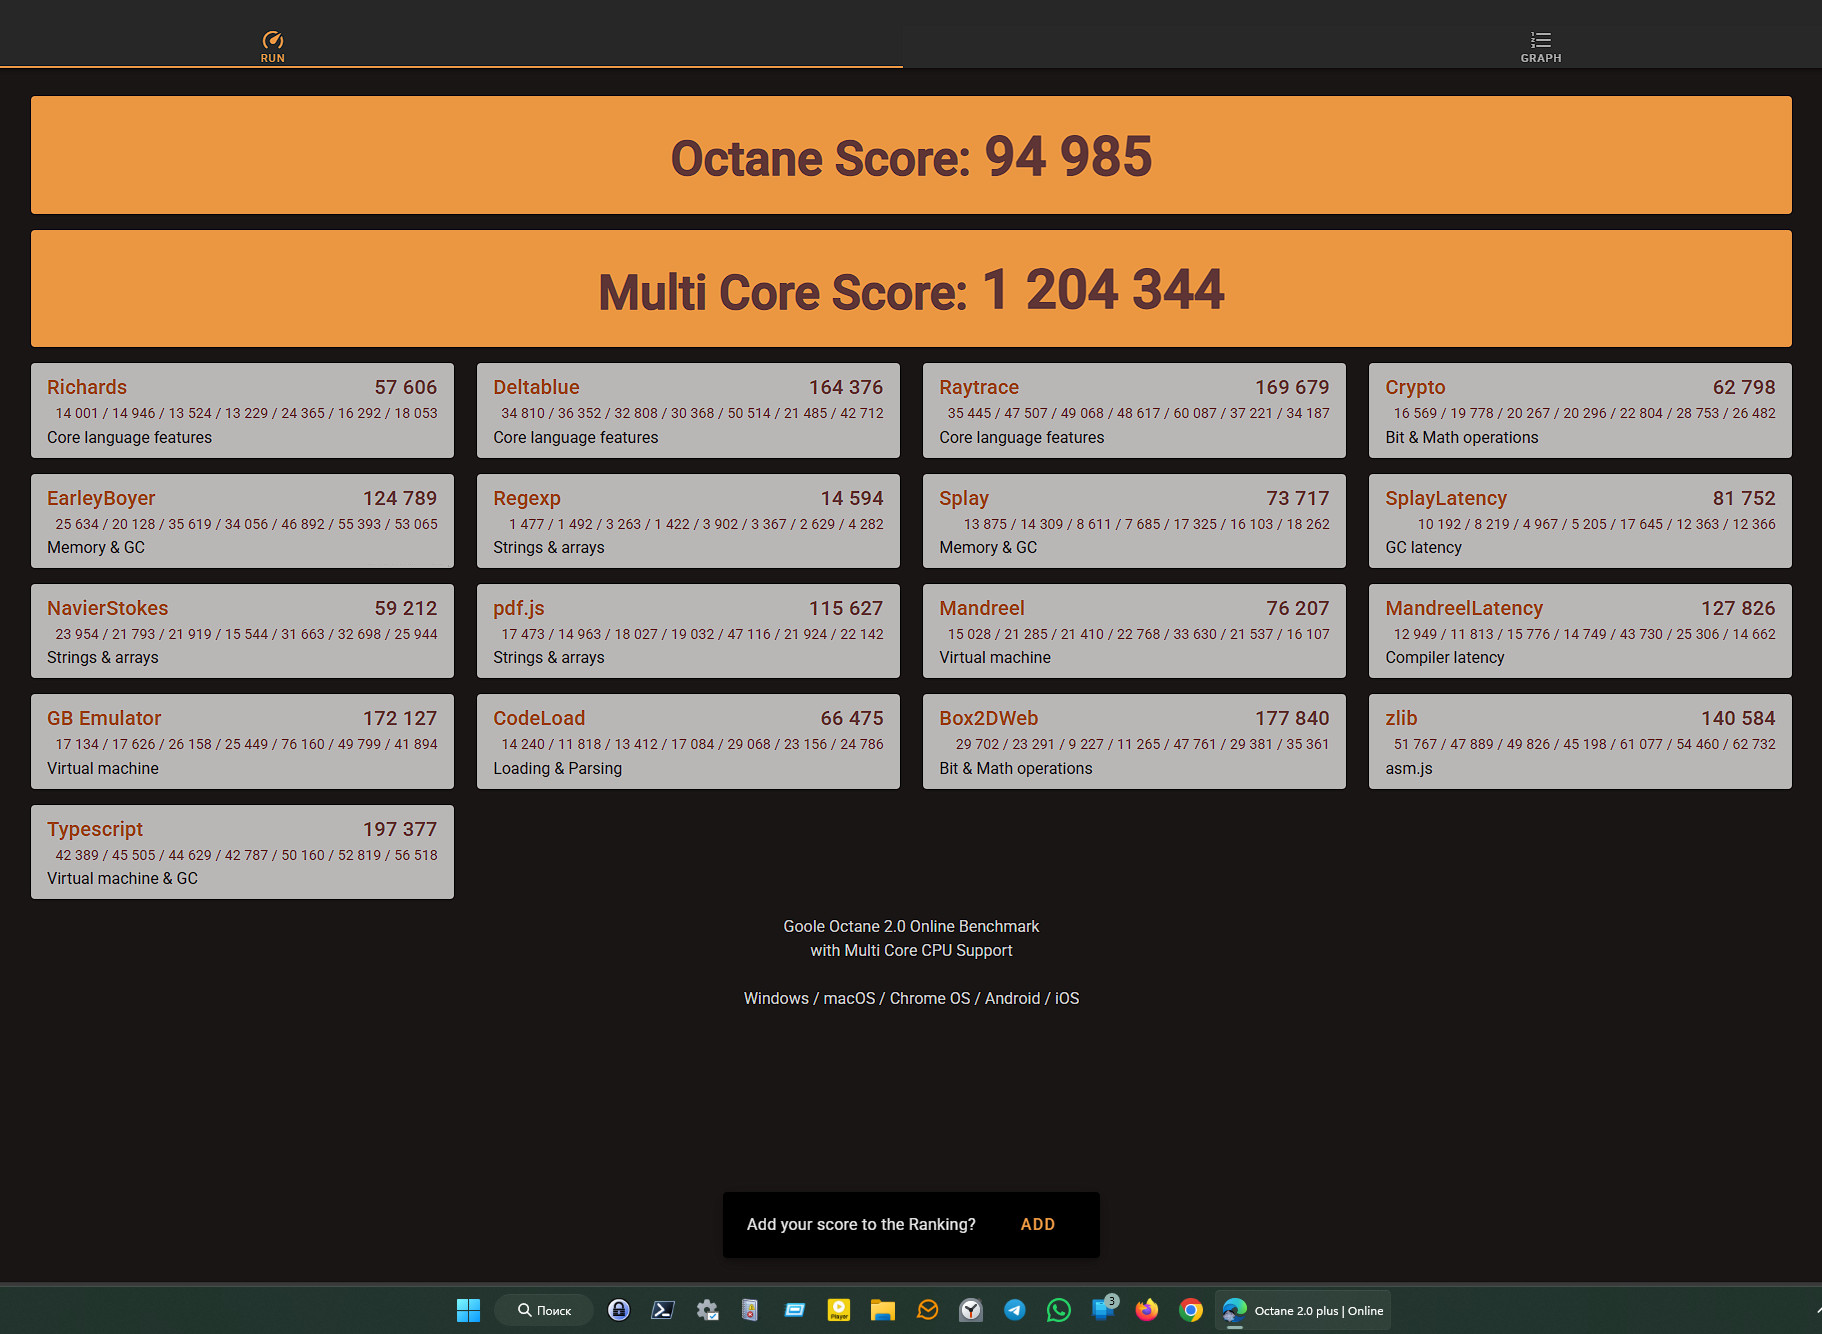
Task: Select the GB Emulator benchmark title
Action: tap(104, 718)
